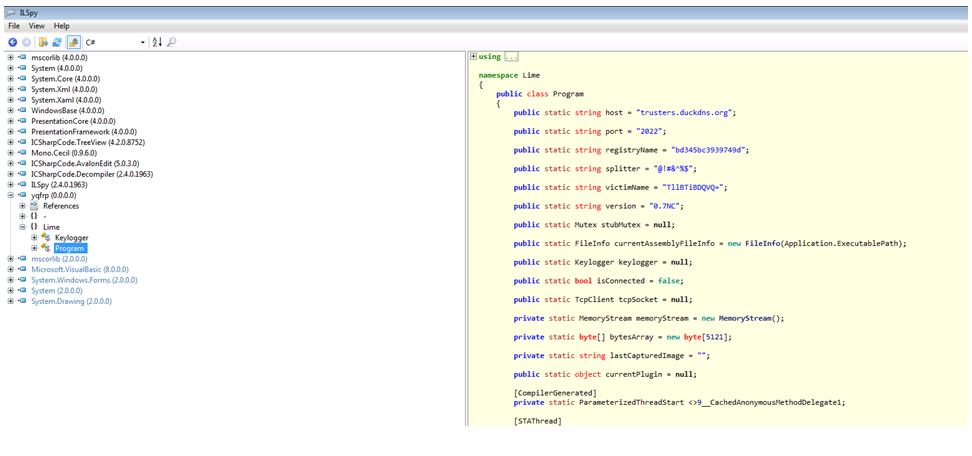
Task: Select the highlighted Program tree item
Action: [69, 248]
